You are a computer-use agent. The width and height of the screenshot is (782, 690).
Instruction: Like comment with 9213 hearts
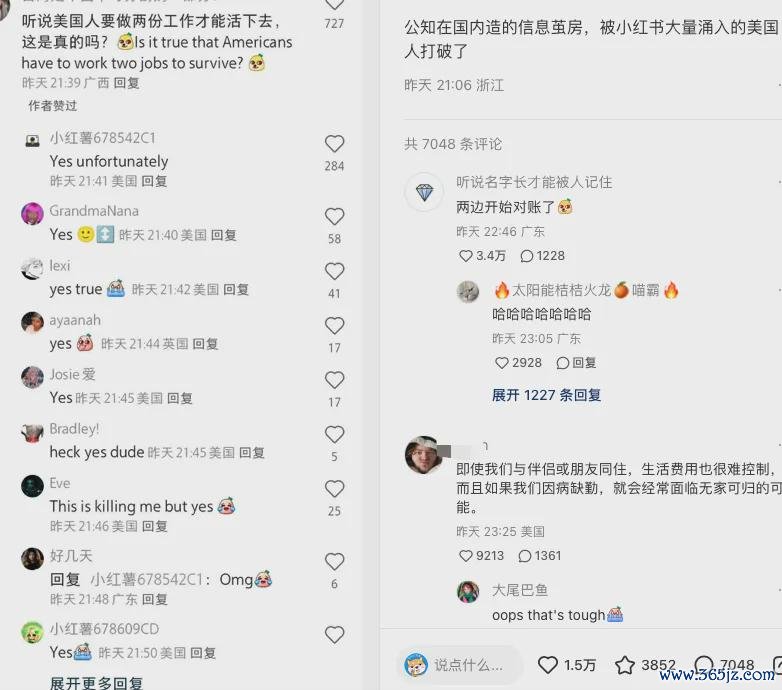465,556
